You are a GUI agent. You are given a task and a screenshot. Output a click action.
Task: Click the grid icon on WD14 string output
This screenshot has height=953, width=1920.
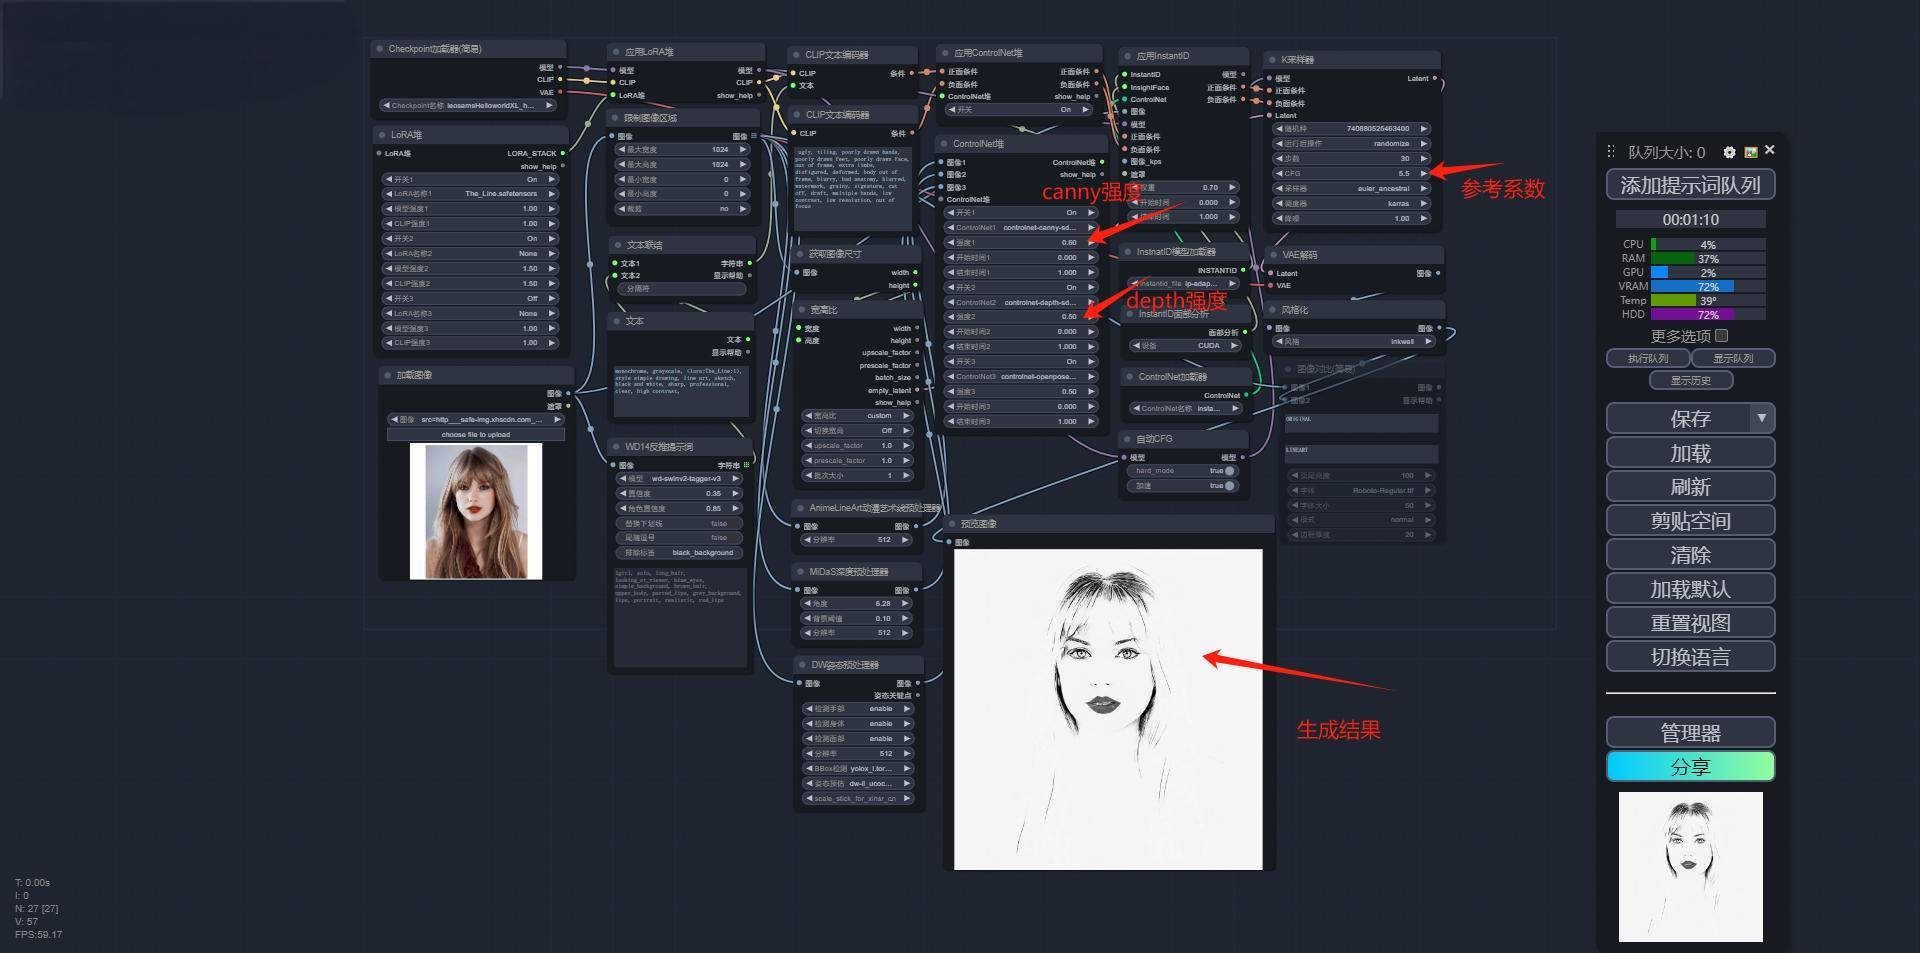pyautogui.click(x=746, y=465)
